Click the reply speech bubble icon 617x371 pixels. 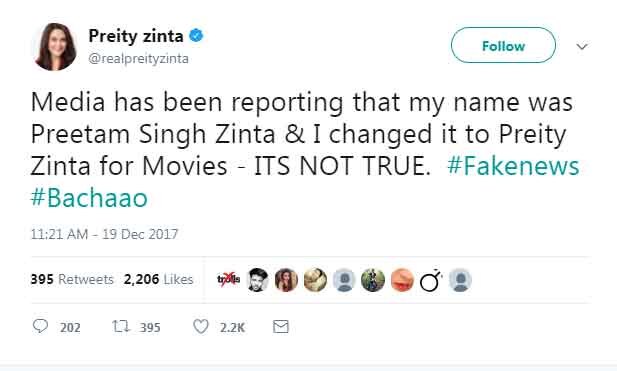point(40,326)
